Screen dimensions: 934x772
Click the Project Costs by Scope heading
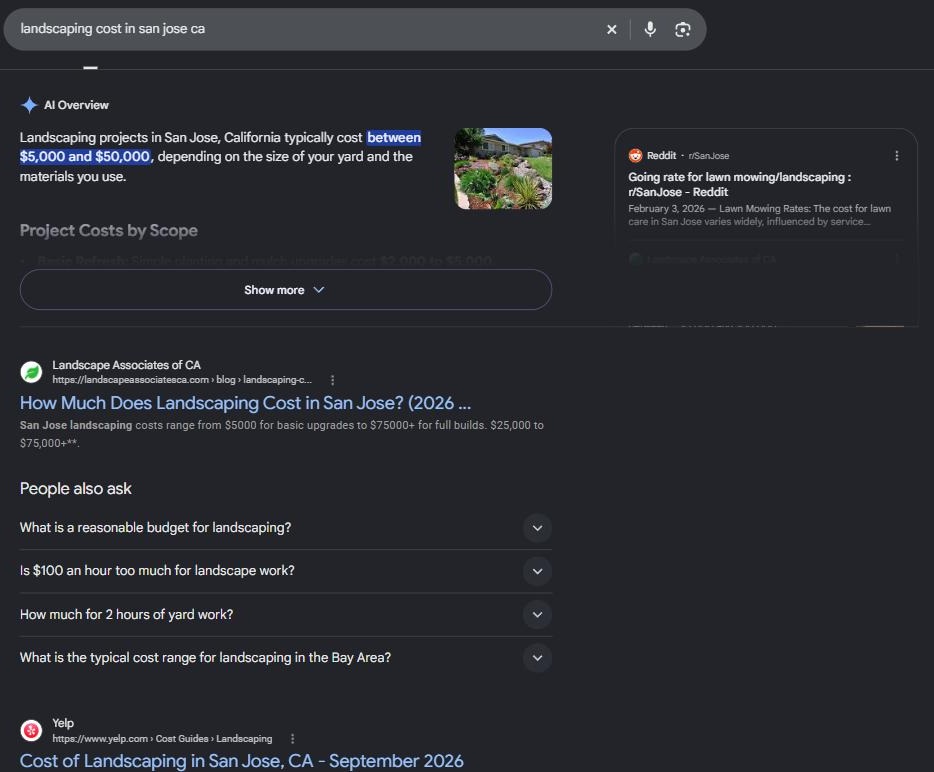coord(108,231)
